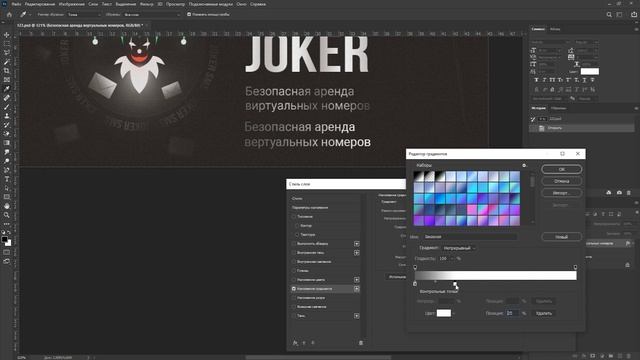
Task: Select the Hand tool
Action: pos(7,206)
